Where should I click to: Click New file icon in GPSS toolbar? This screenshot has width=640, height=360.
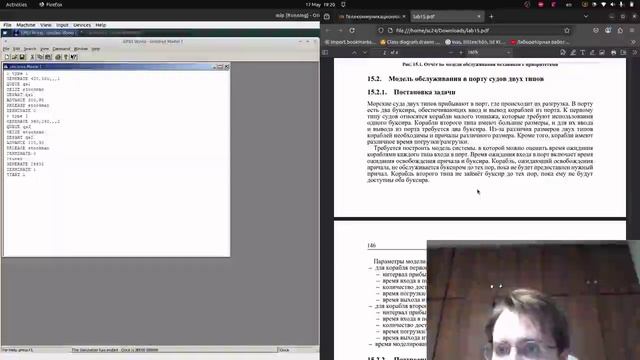(7, 57)
